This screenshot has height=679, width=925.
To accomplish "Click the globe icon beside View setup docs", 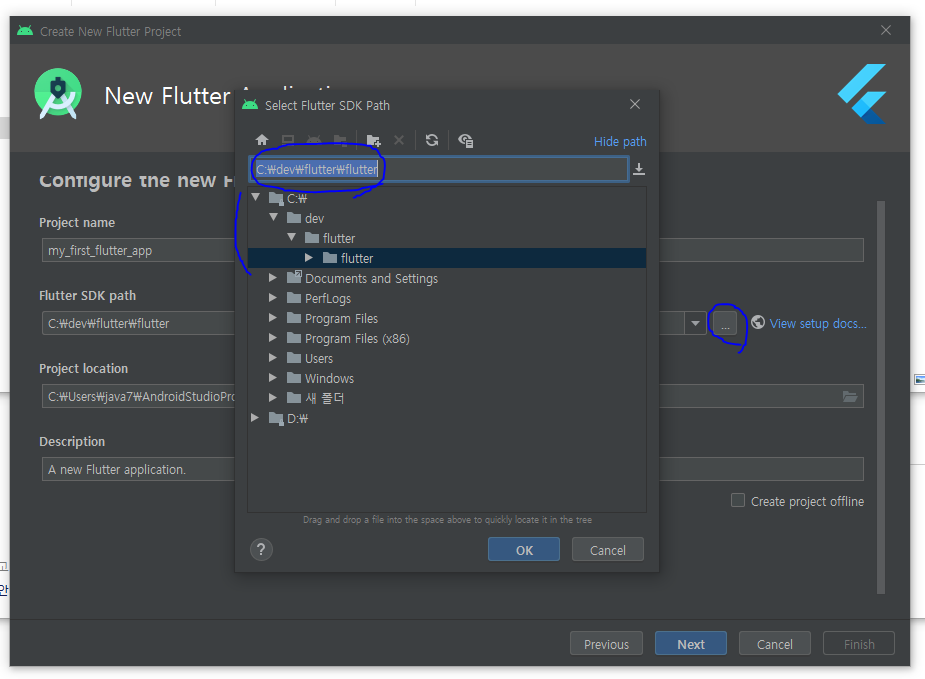I will (758, 322).
